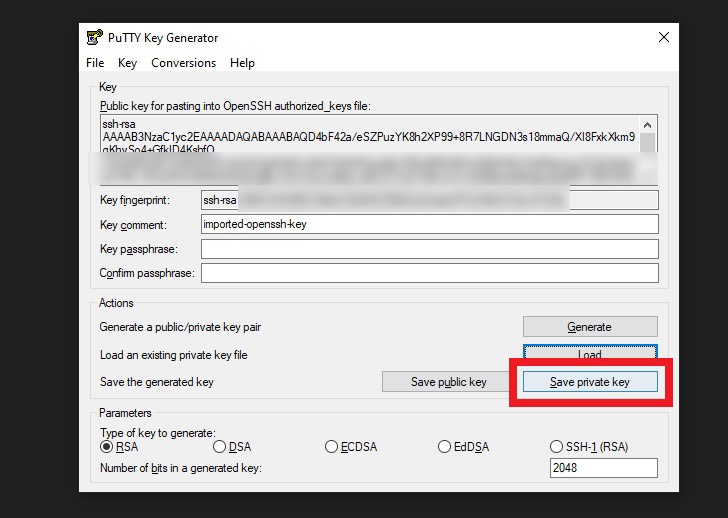Choose ECDSA as key type
The width and height of the screenshot is (728, 518).
coord(332,447)
